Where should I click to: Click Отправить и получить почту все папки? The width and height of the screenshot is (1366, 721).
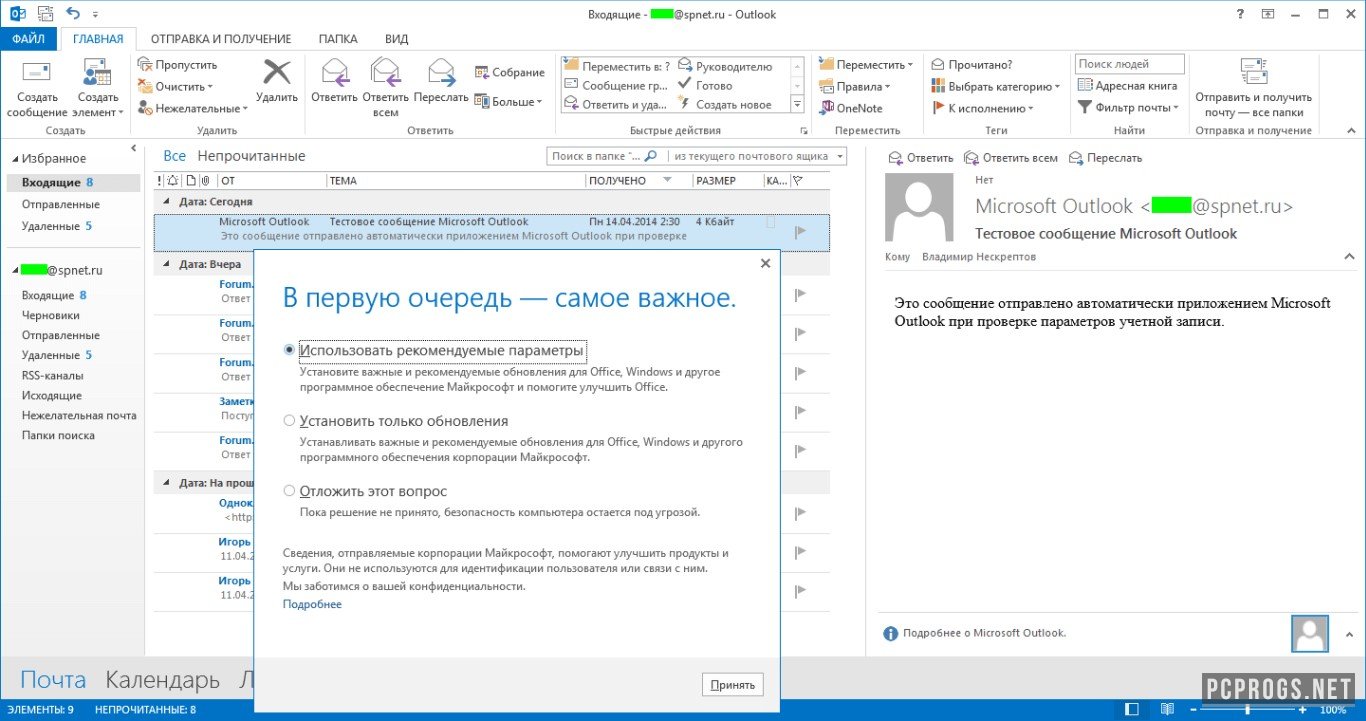[1253, 88]
